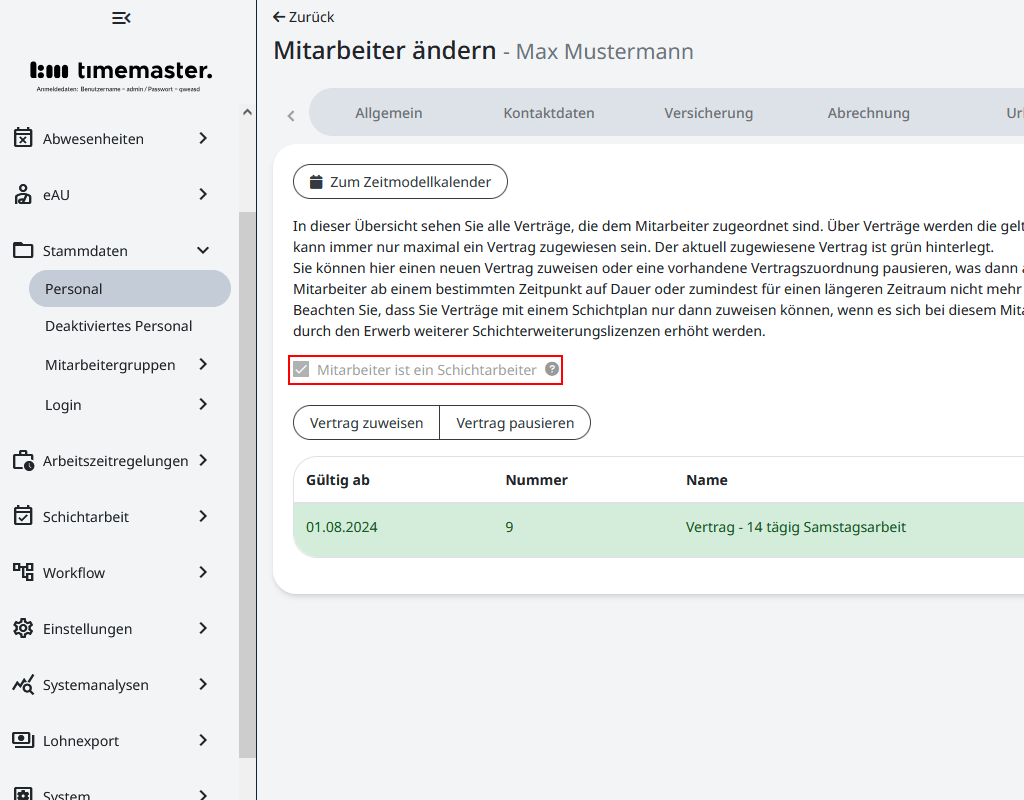Expand the Einstellungen menu chevron
1024x800 pixels.
click(x=204, y=628)
